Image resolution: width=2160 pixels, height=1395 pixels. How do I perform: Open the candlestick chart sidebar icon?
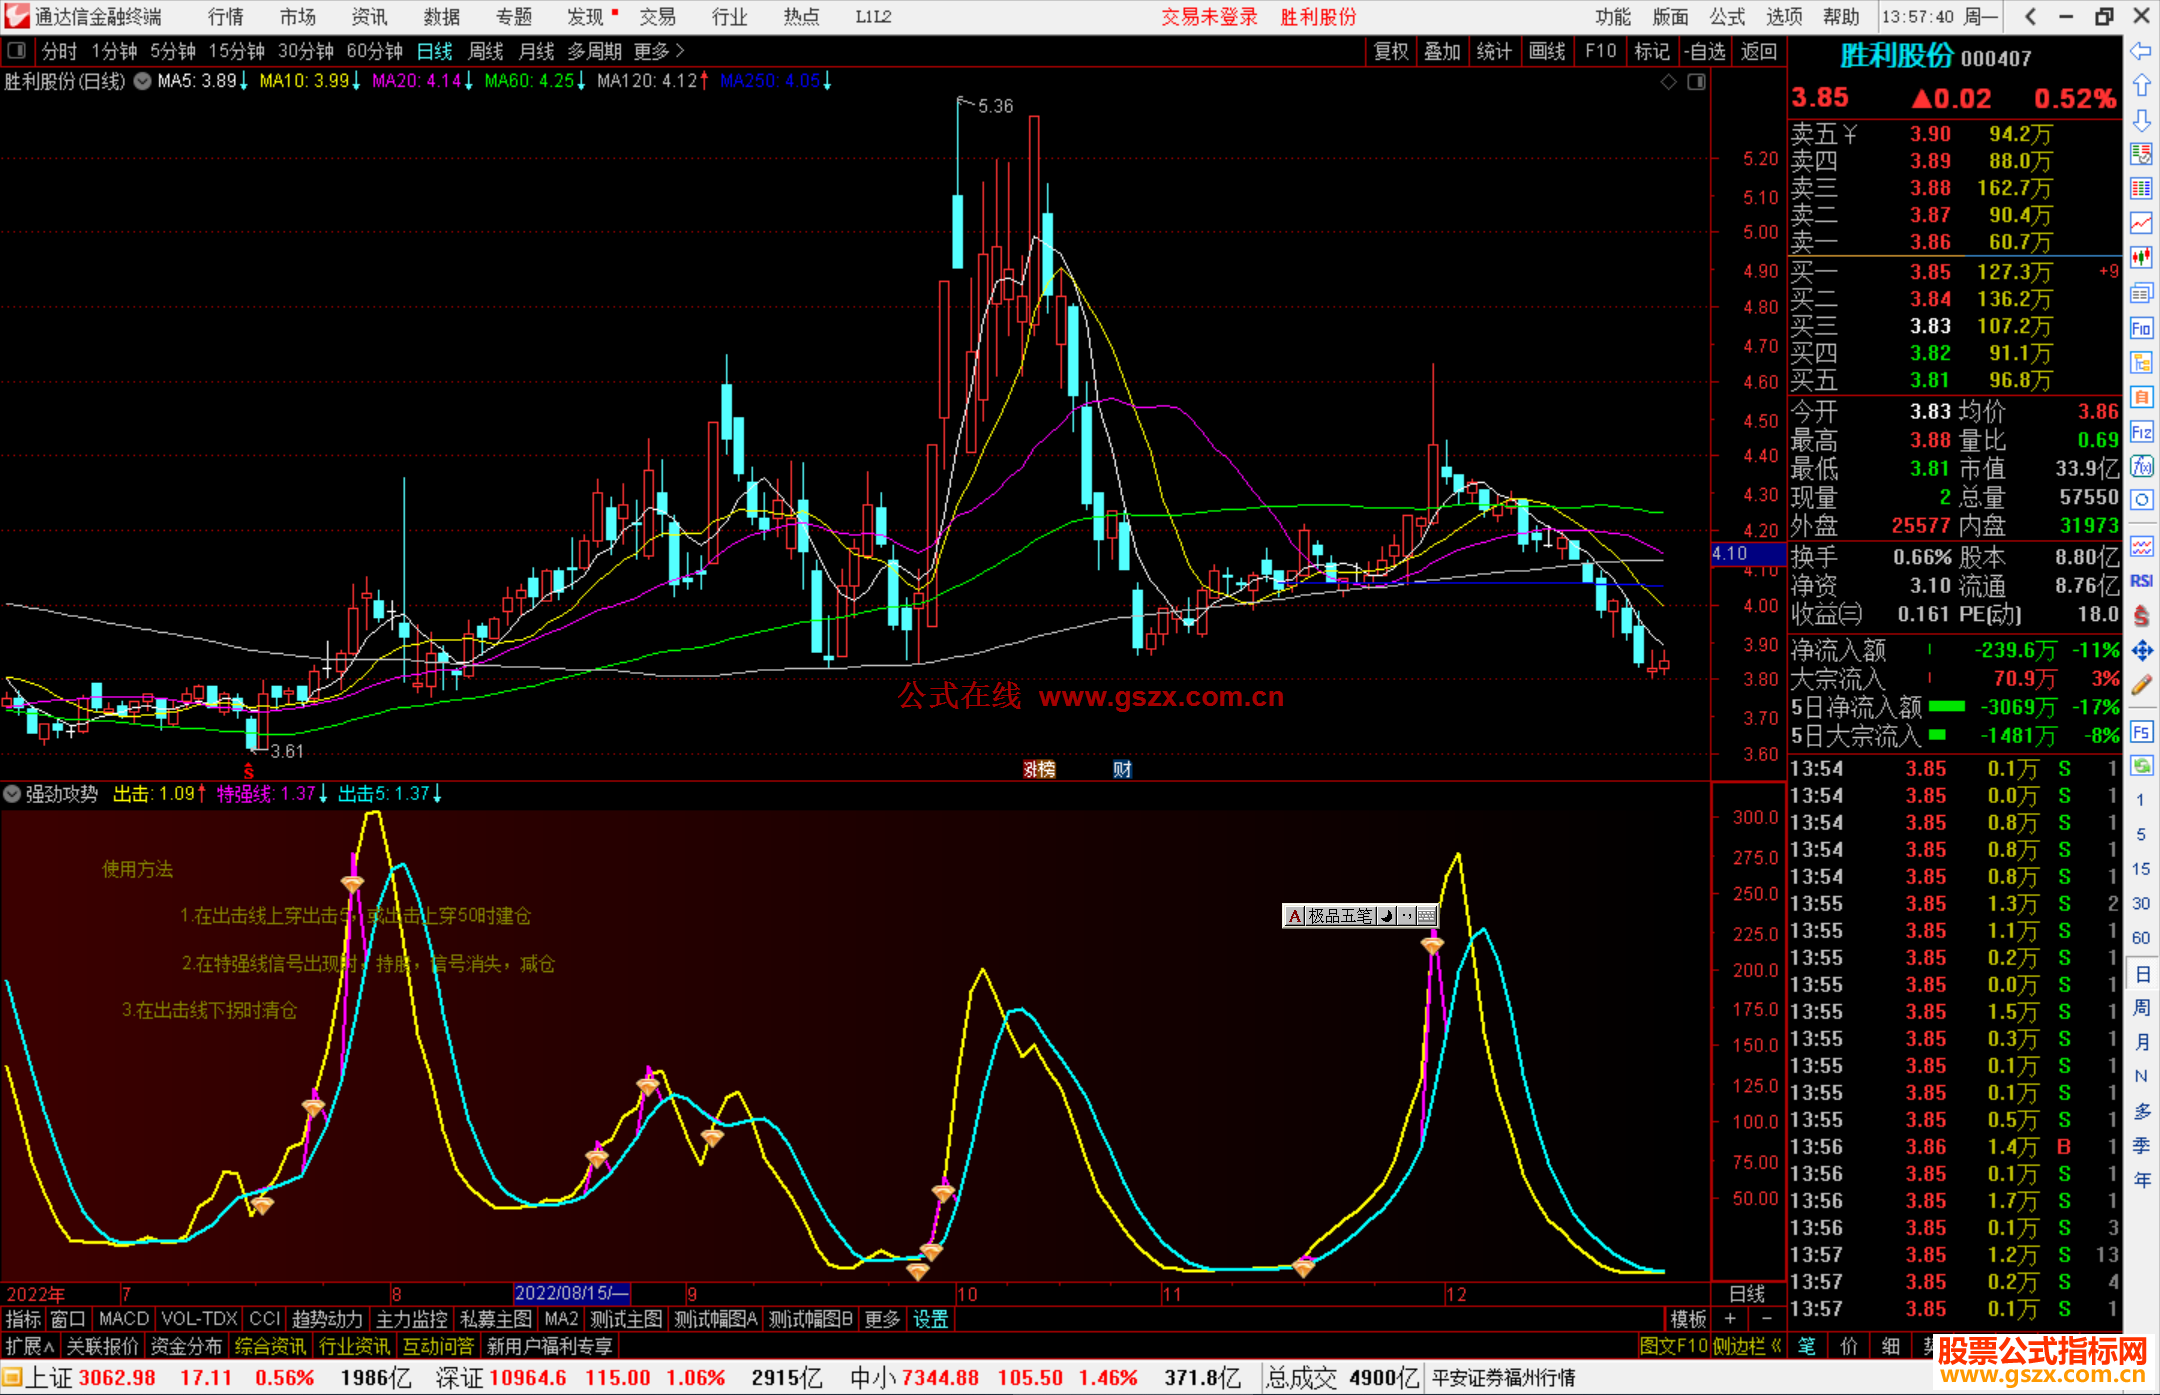pos(2141,257)
